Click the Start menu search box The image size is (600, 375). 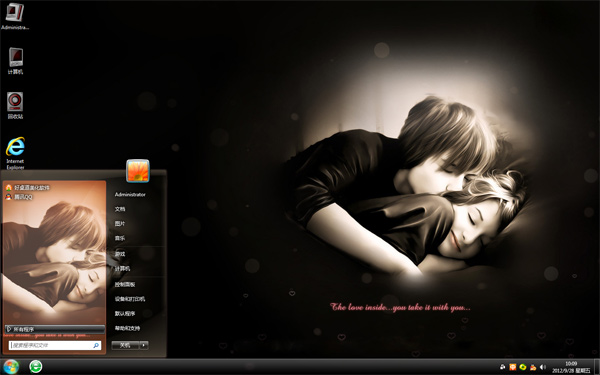click(x=55, y=345)
